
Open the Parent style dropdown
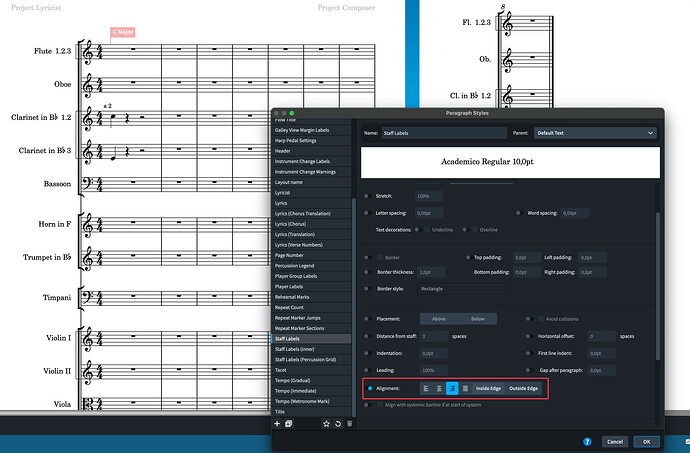(595, 133)
